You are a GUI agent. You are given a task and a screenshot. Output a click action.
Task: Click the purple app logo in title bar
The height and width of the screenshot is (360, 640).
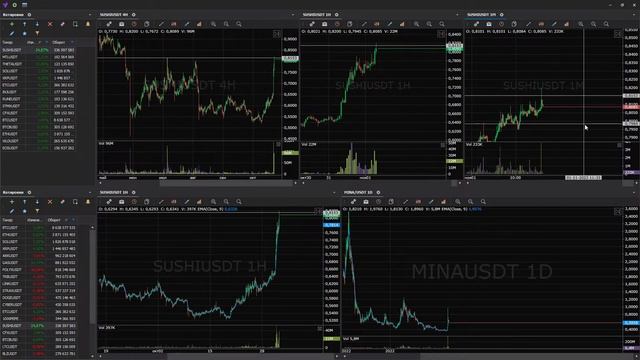[5, 4]
